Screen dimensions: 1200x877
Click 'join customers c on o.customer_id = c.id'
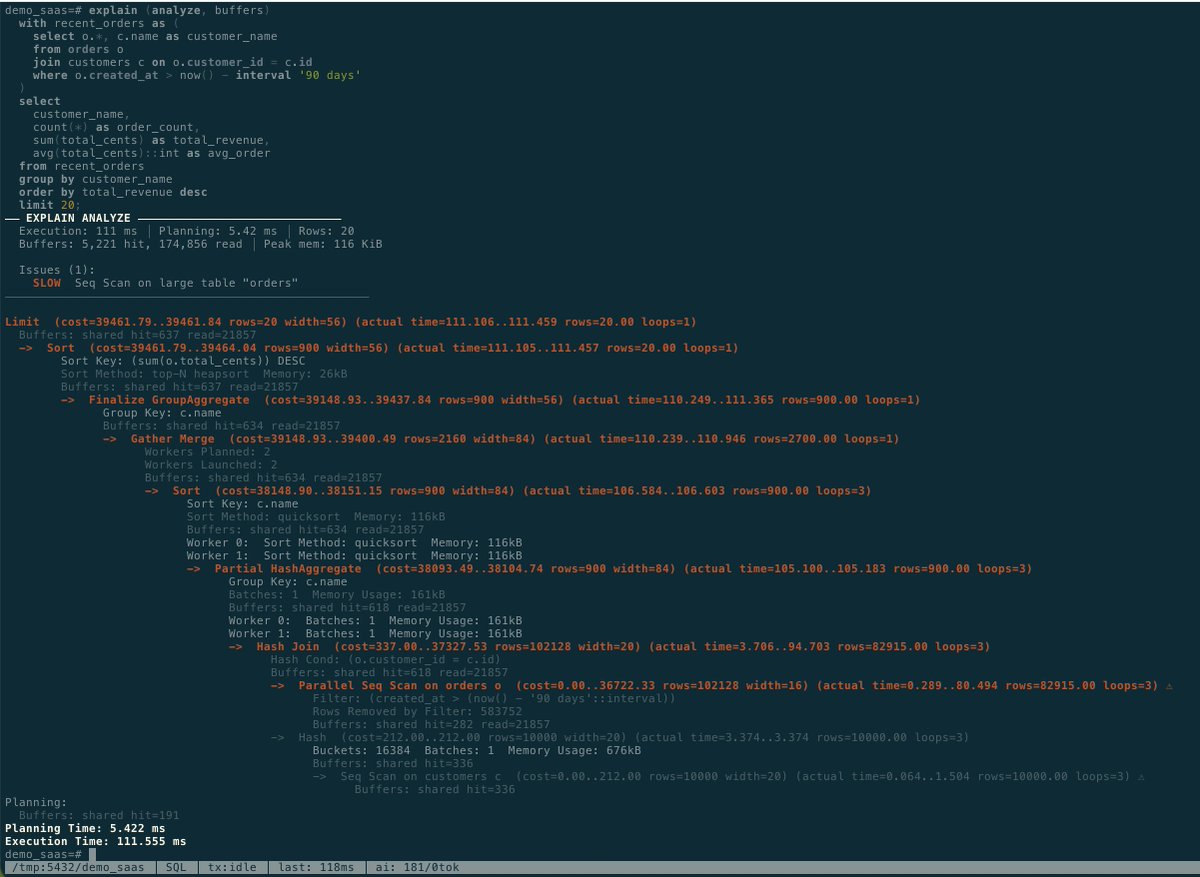point(172,62)
